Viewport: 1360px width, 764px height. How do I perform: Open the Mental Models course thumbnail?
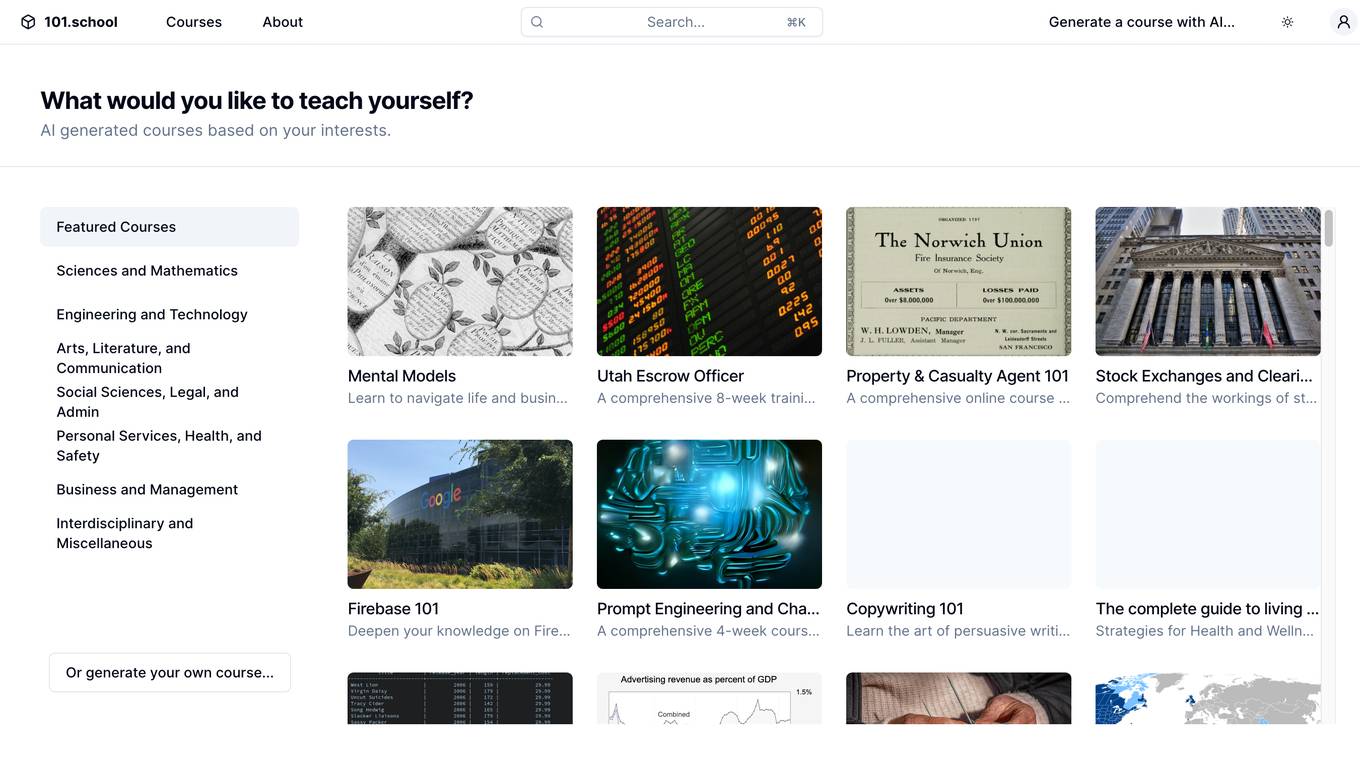click(x=460, y=281)
